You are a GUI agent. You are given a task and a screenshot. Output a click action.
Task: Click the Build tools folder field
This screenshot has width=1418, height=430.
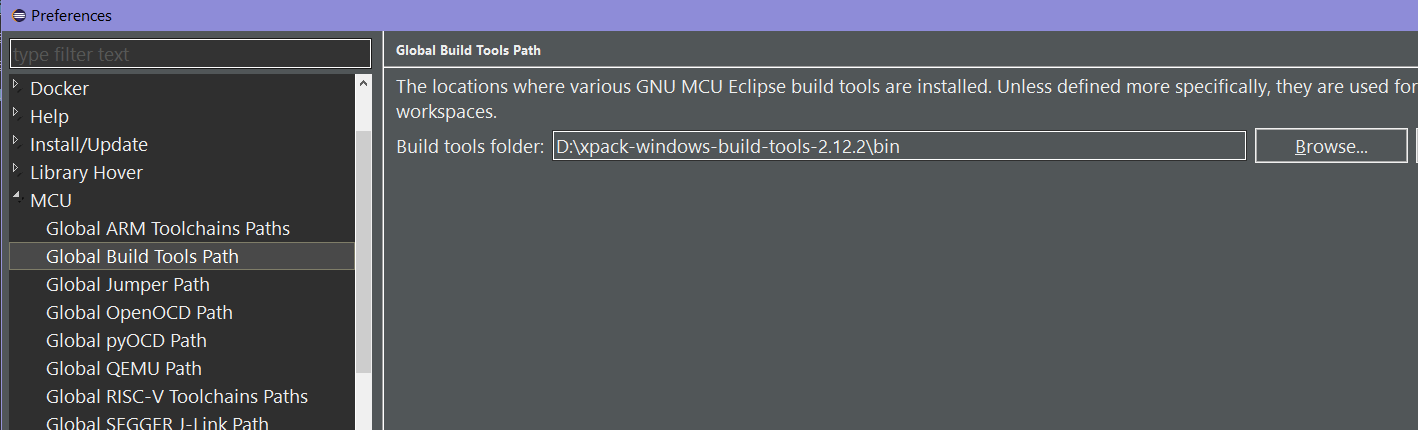point(899,146)
